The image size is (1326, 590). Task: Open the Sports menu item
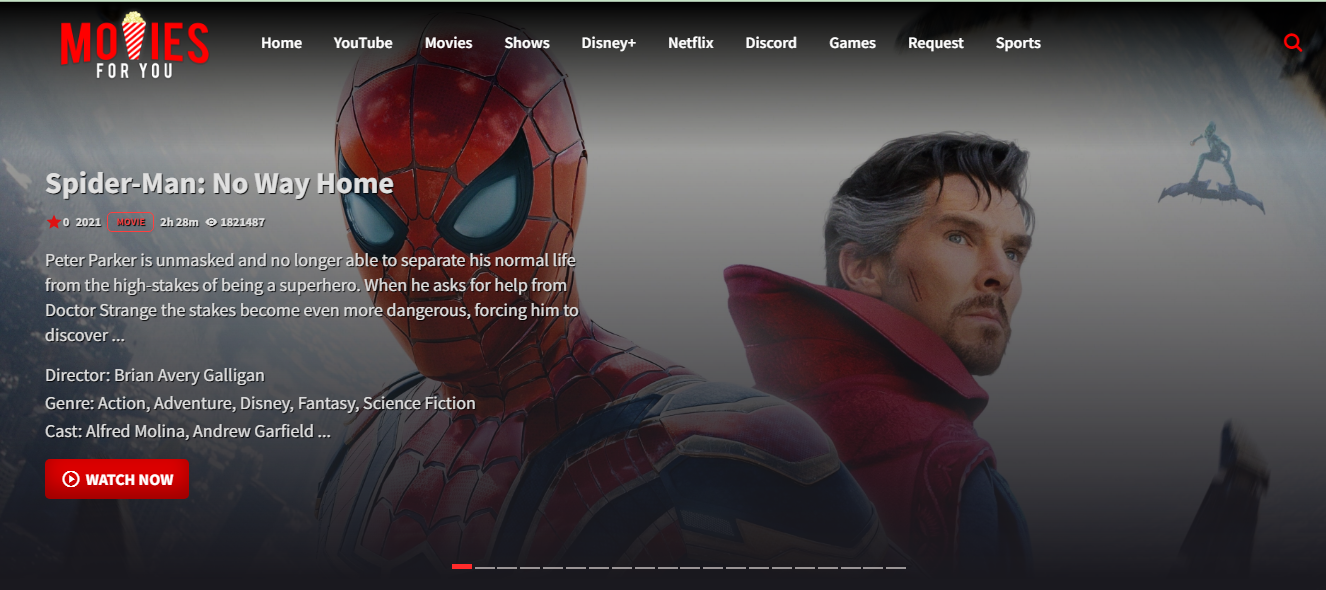click(1018, 43)
